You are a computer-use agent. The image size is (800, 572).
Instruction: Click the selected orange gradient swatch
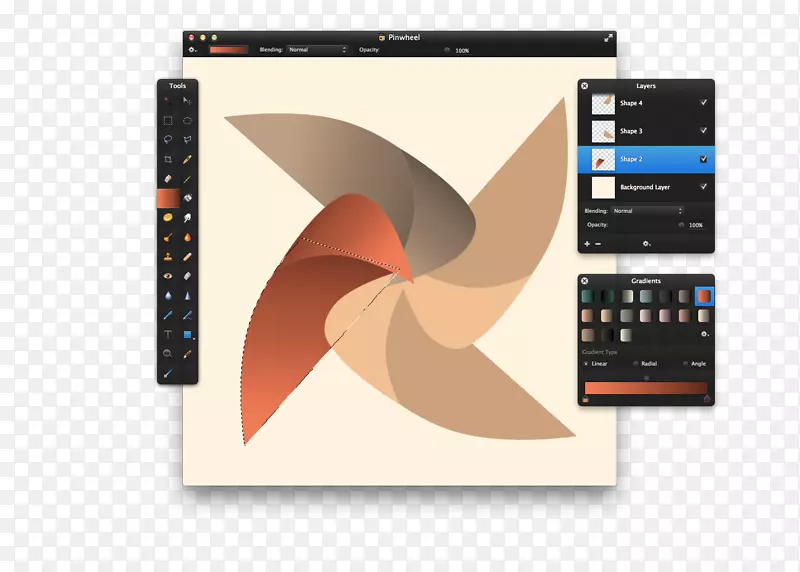(703, 296)
